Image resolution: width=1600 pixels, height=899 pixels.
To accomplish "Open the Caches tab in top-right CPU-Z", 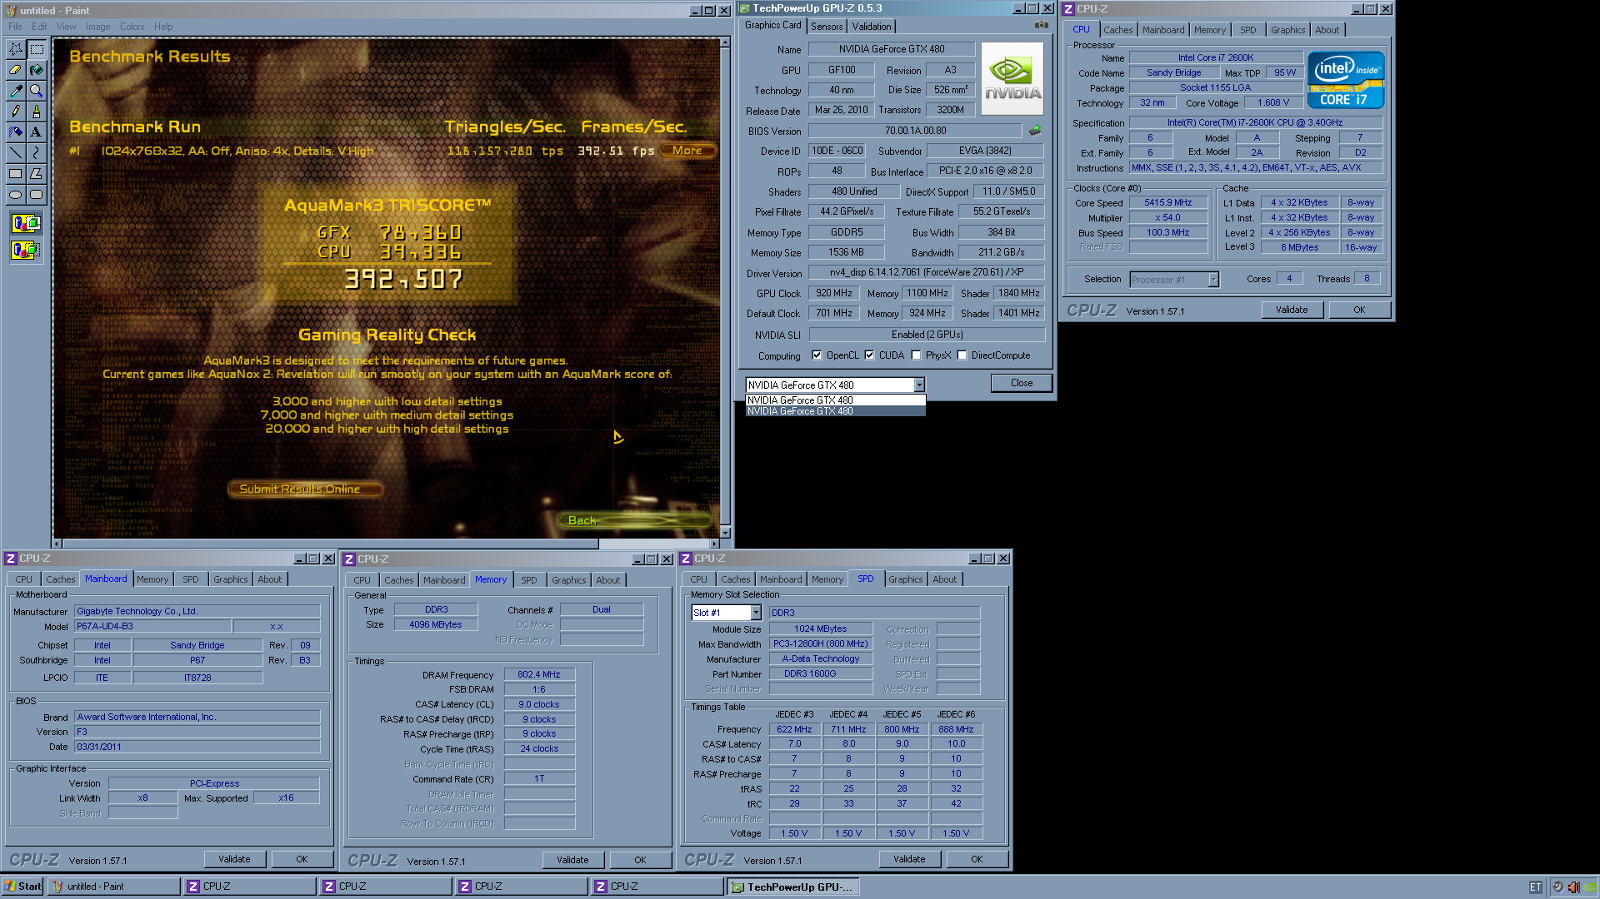I will tap(1118, 30).
